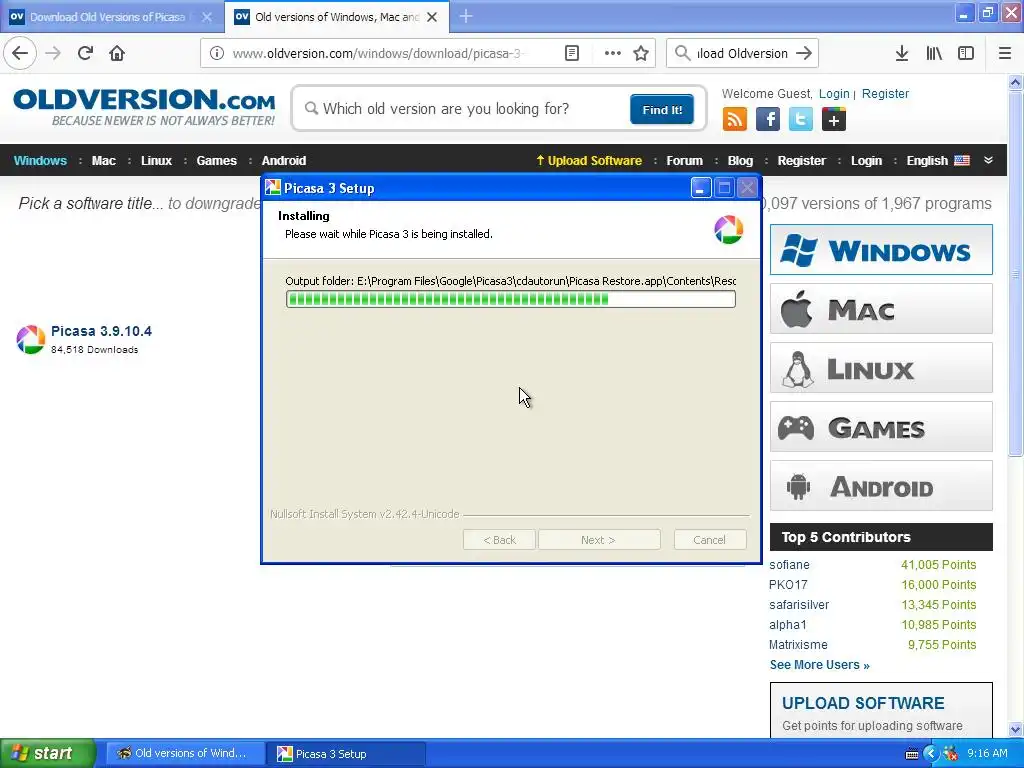The width and height of the screenshot is (1024, 768).
Task: Open the Windows nav menu item
Action: [x=40, y=161]
